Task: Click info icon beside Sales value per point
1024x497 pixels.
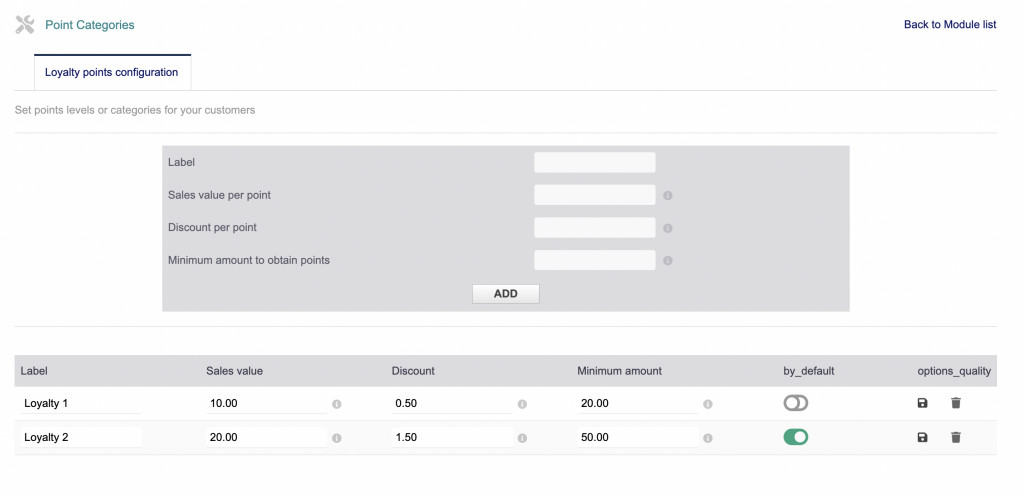Action: [x=668, y=196]
